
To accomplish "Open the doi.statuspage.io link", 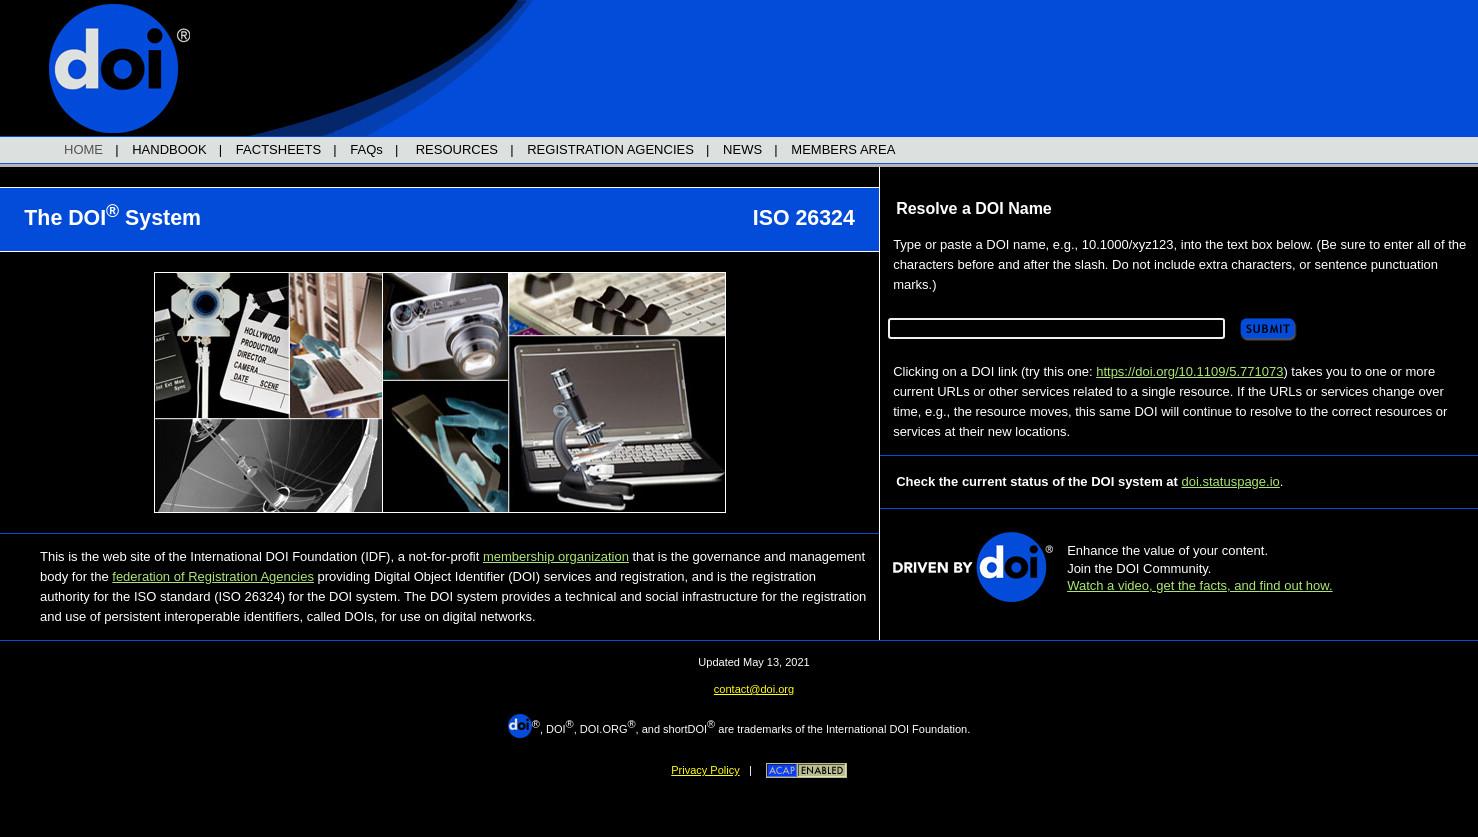I will point(1230,482).
